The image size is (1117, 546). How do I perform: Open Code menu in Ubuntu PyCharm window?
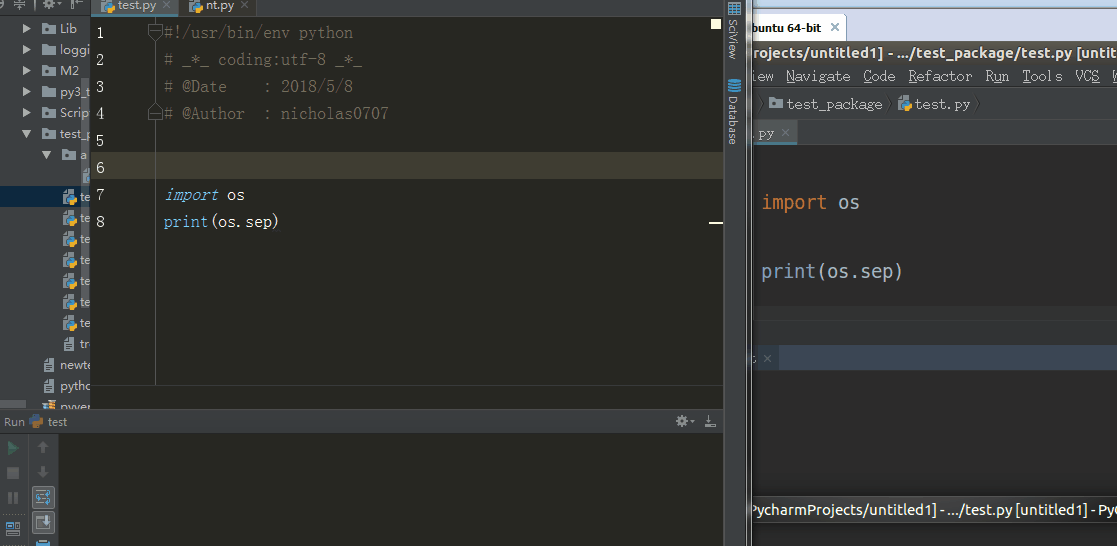tap(879, 76)
